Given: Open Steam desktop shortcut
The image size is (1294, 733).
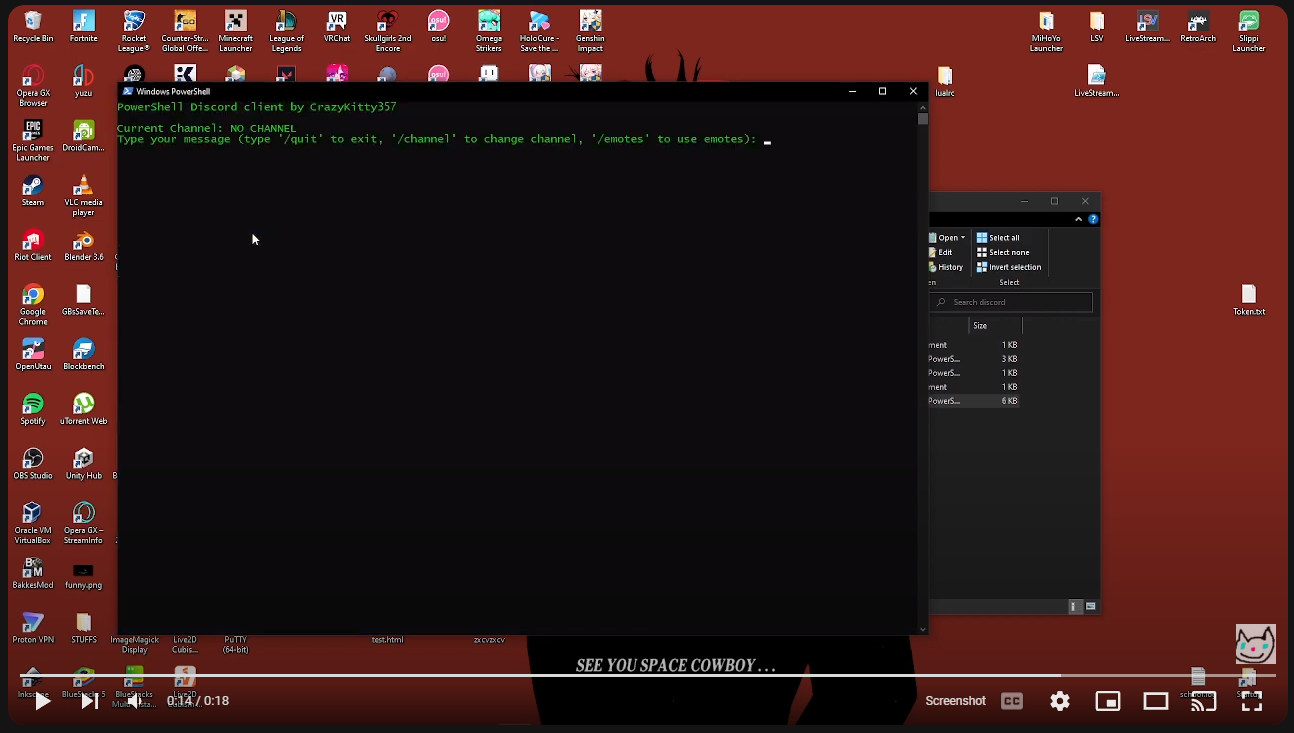Looking at the screenshot, I should (33, 191).
